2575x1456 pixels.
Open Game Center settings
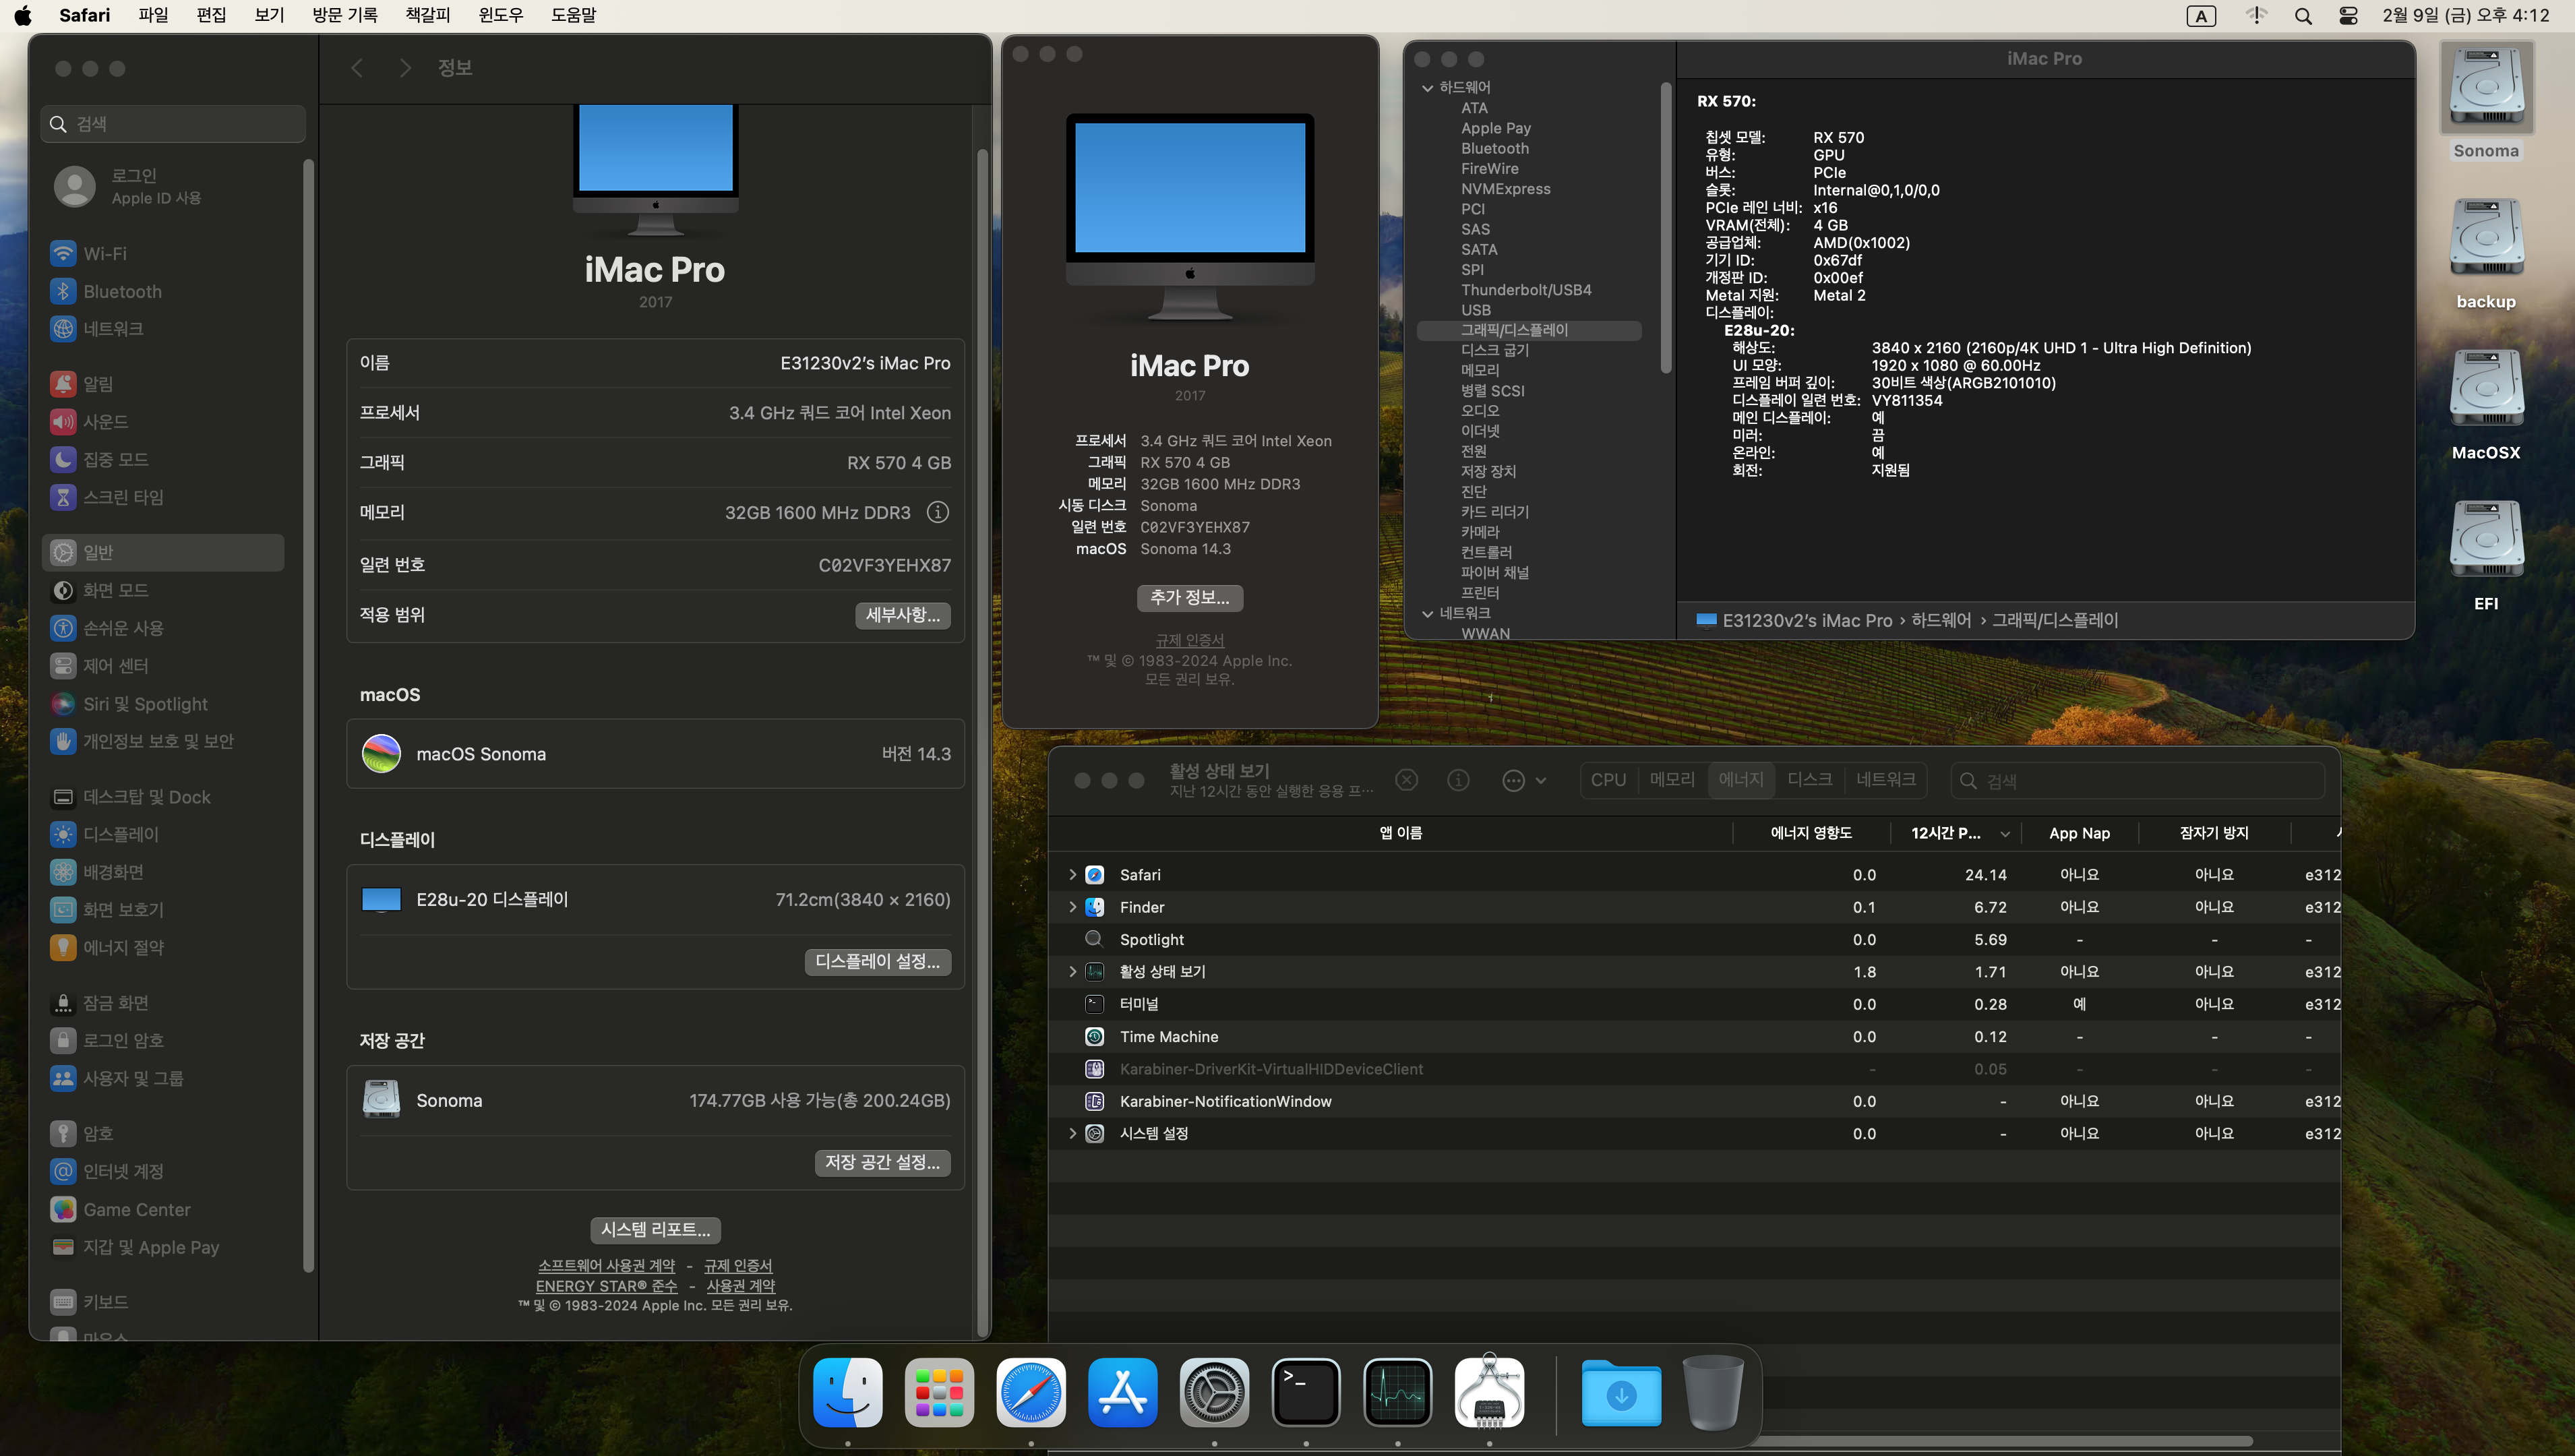[165, 1210]
